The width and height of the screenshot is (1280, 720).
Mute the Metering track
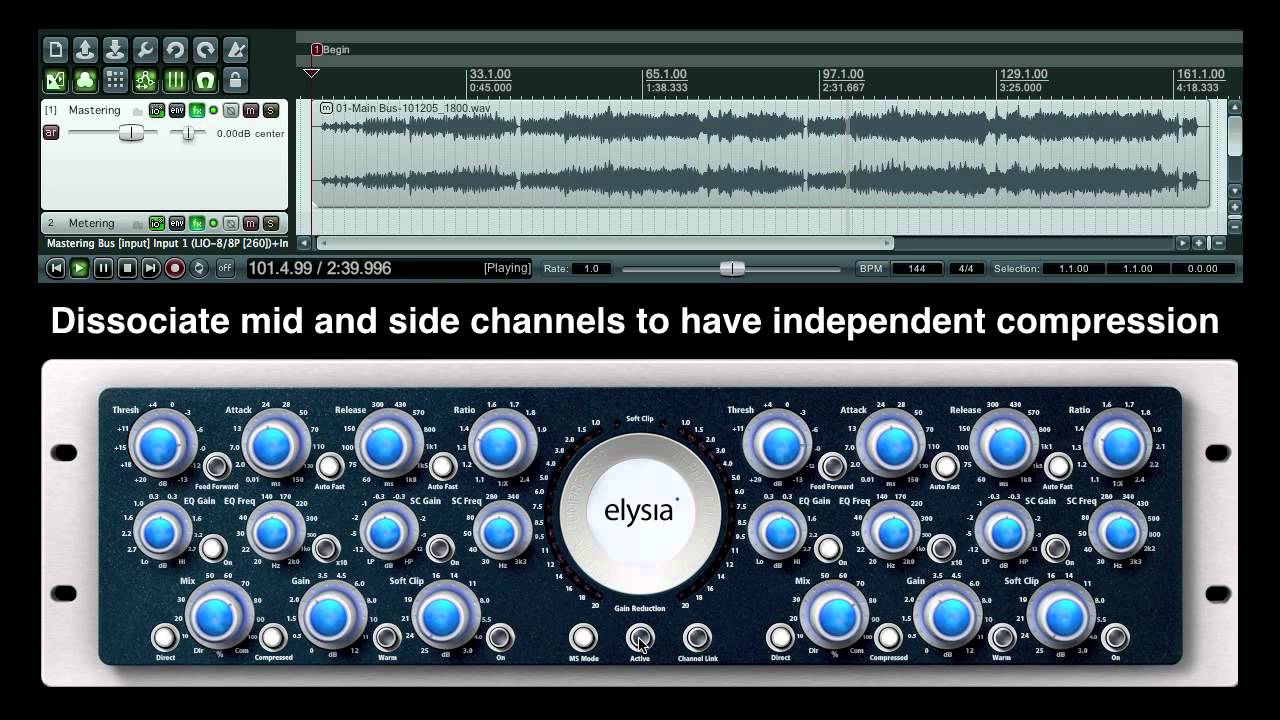pyautogui.click(x=251, y=223)
